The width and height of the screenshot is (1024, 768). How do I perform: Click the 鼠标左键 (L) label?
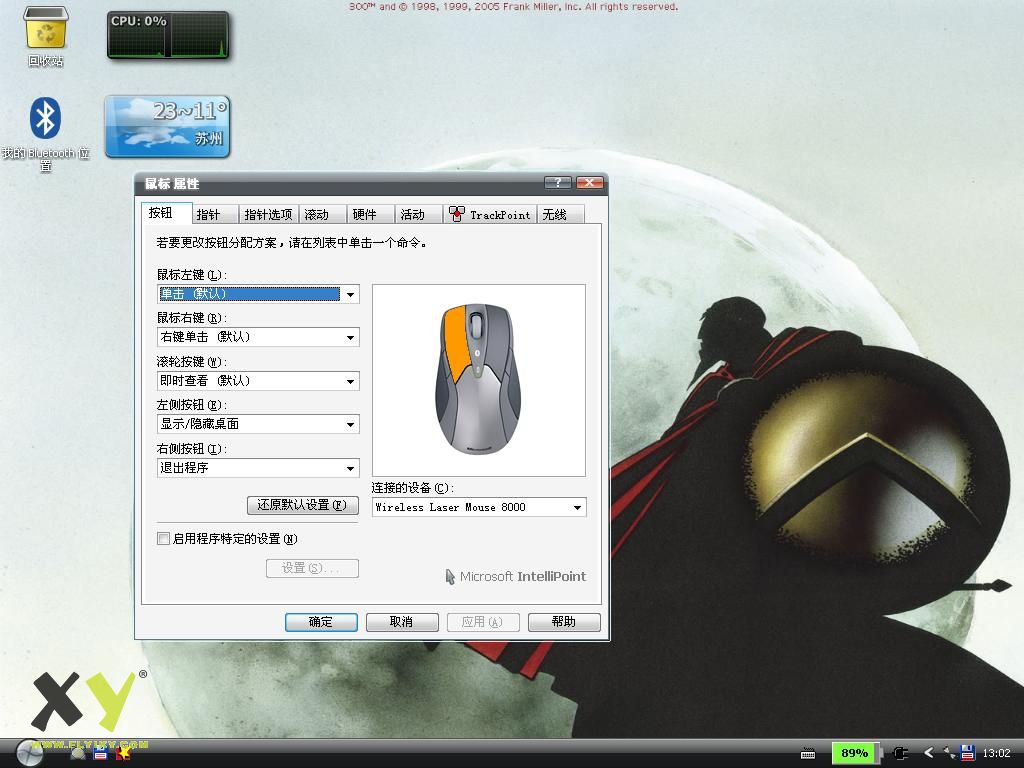191,275
